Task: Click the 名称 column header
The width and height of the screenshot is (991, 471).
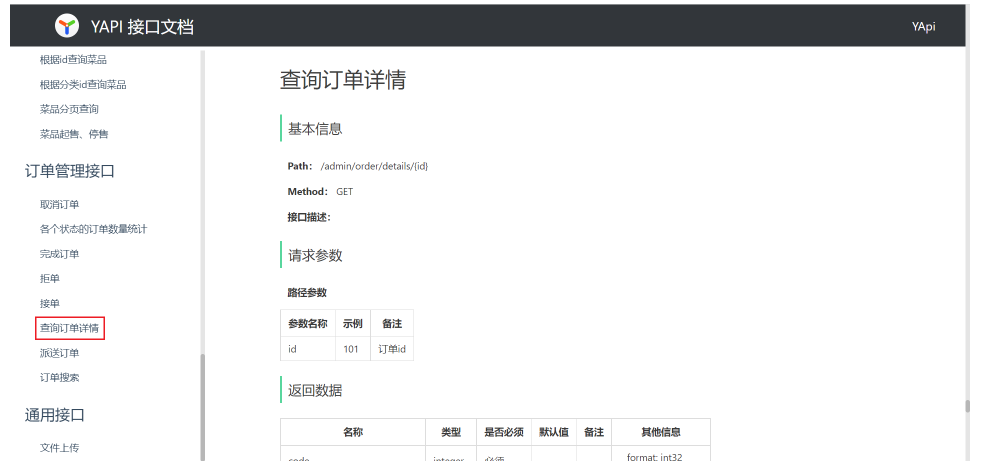Action: coord(353,432)
